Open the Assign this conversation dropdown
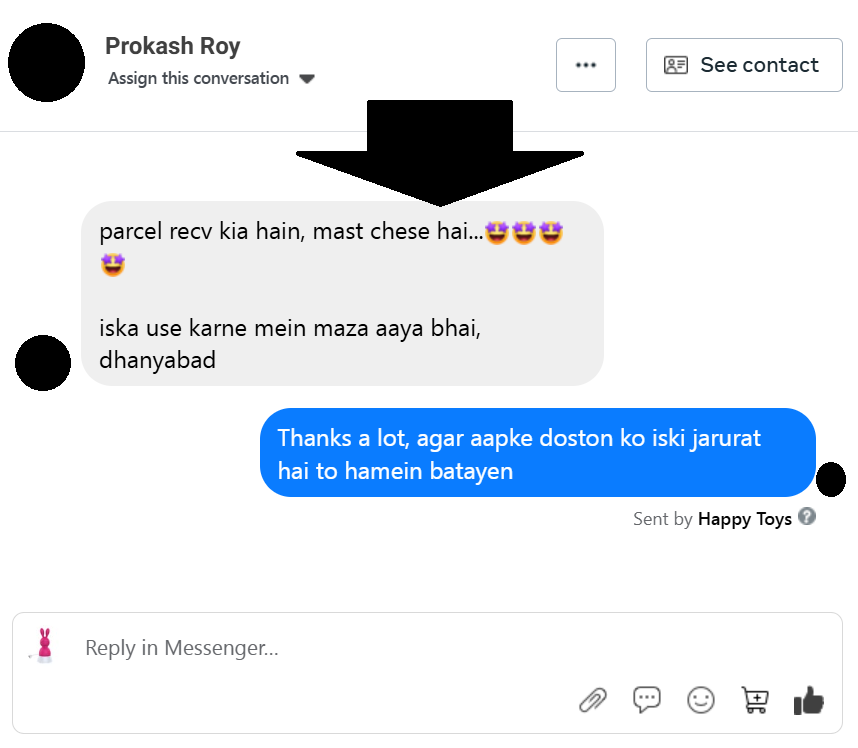This screenshot has height=748, width=858. (x=198, y=78)
